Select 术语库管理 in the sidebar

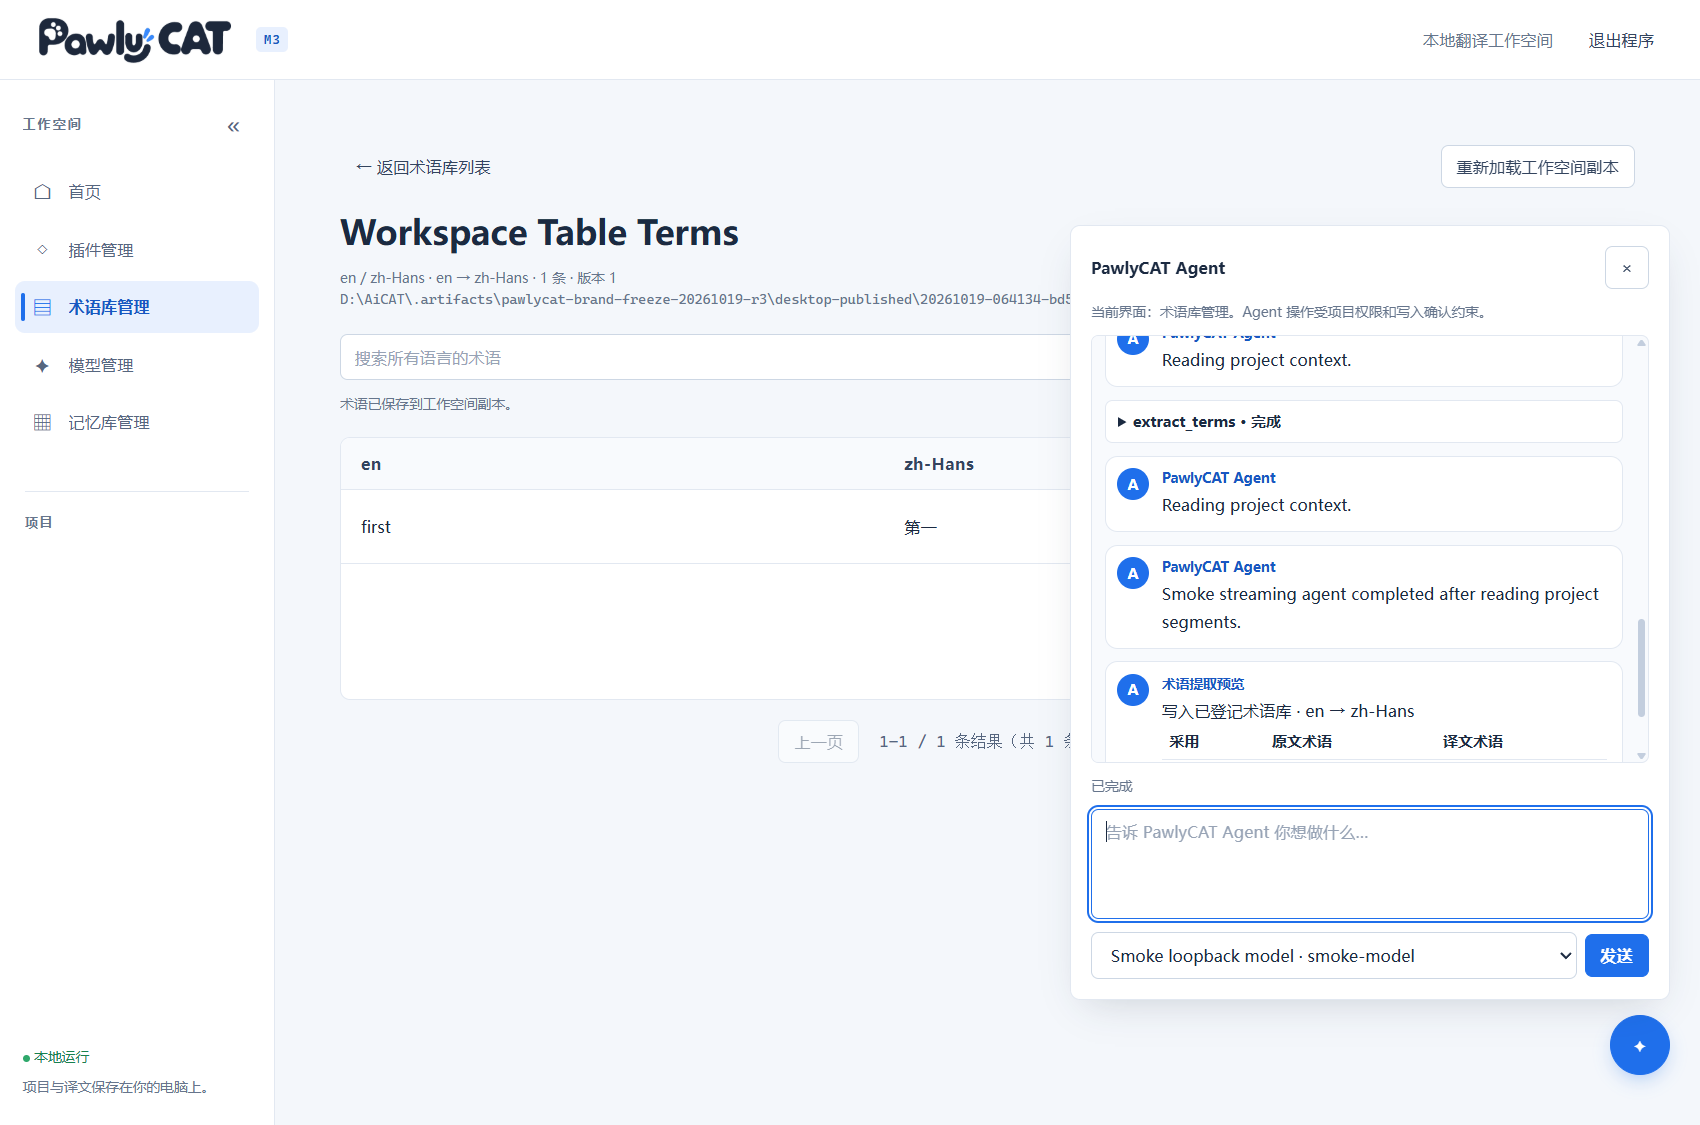[x=137, y=307]
